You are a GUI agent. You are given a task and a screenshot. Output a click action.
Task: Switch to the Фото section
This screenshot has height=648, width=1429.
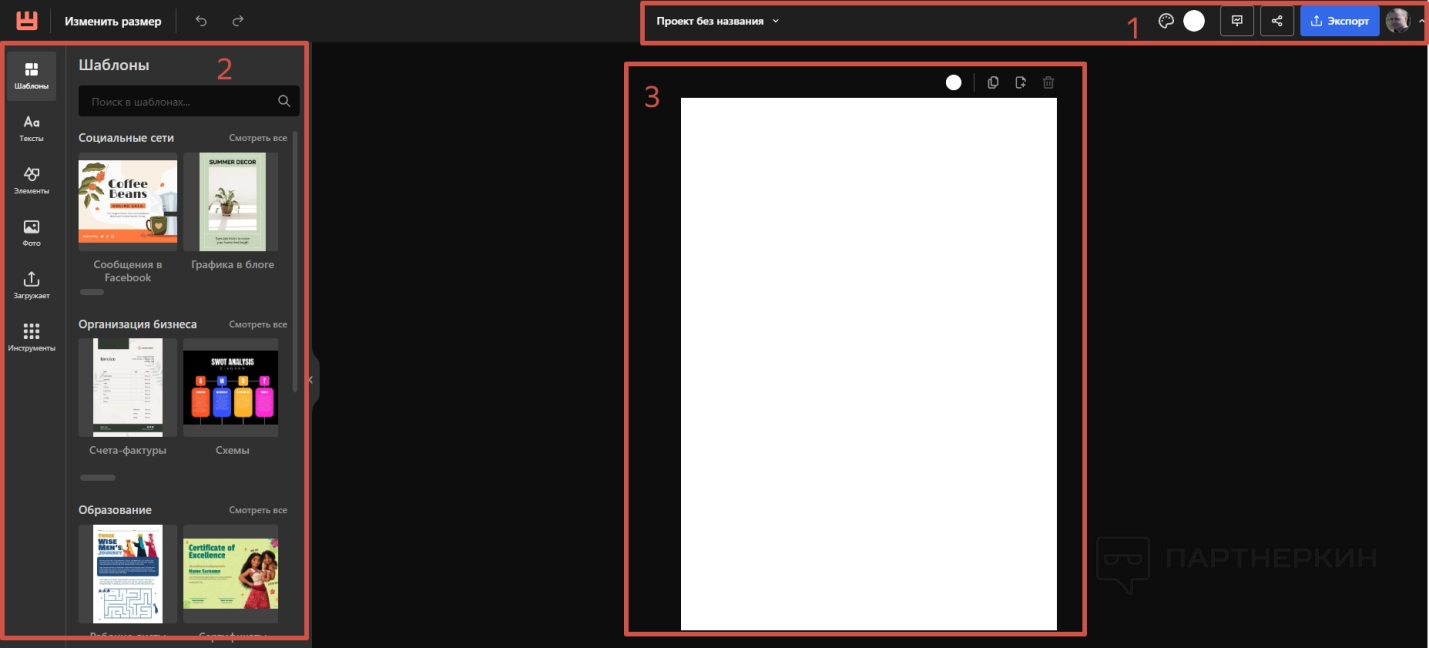tap(31, 233)
